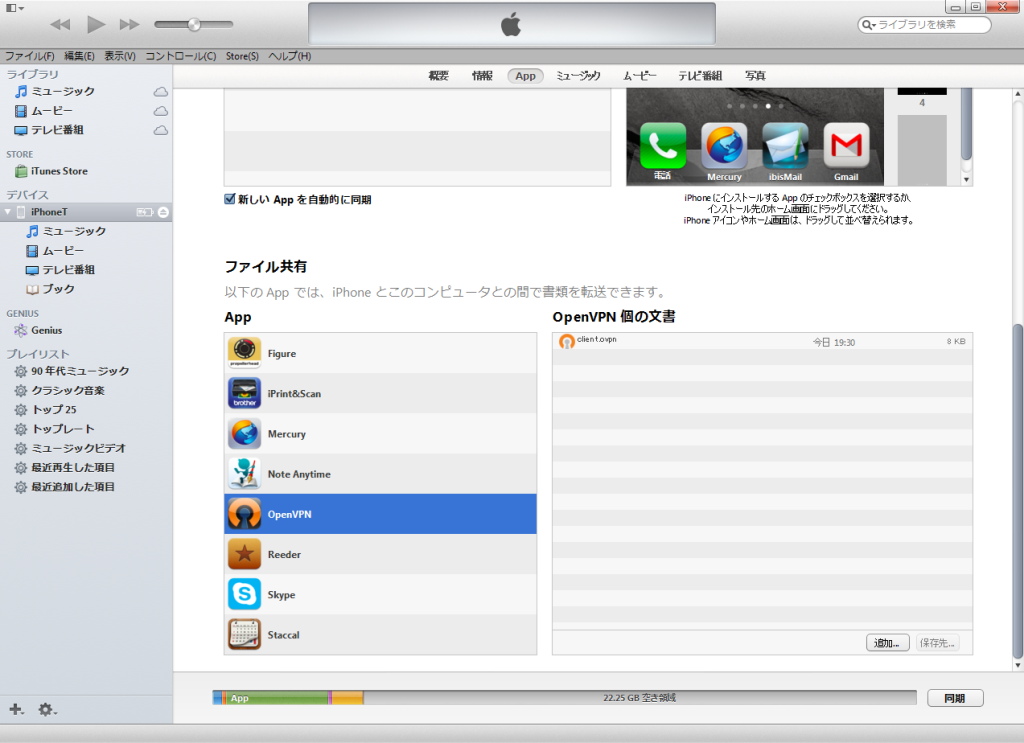Click the cloud icon beside library ミュージック
Image resolution: width=1024 pixels, height=743 pixels.
[x=161, y=91]
